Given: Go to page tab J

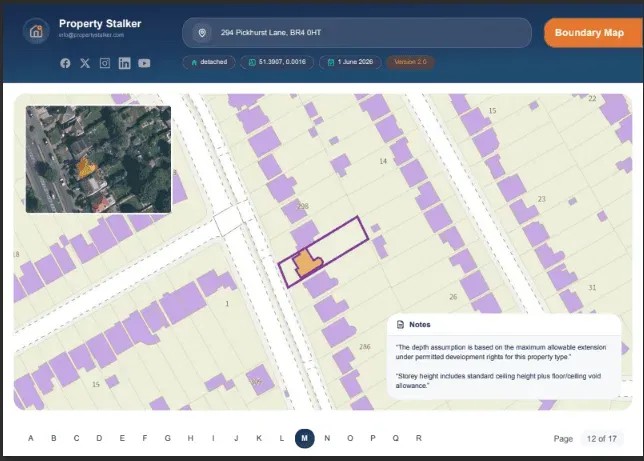Looking at the screenshot, I should [x=236, y=438].
